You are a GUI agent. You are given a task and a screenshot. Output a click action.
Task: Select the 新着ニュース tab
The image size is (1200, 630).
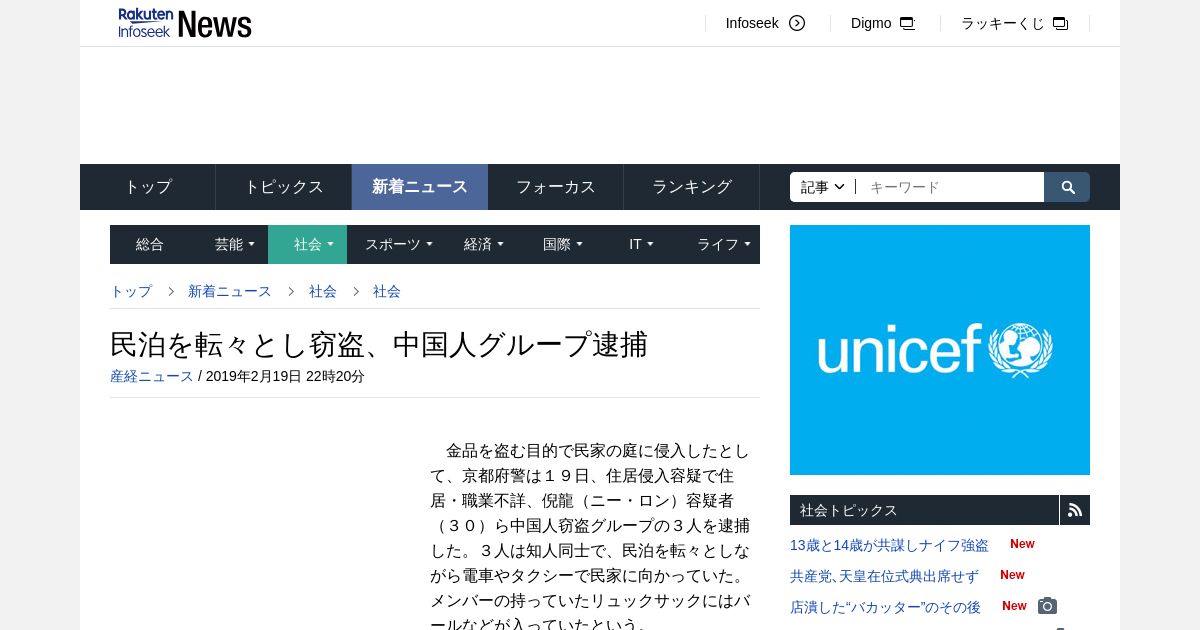coord(420,187)
